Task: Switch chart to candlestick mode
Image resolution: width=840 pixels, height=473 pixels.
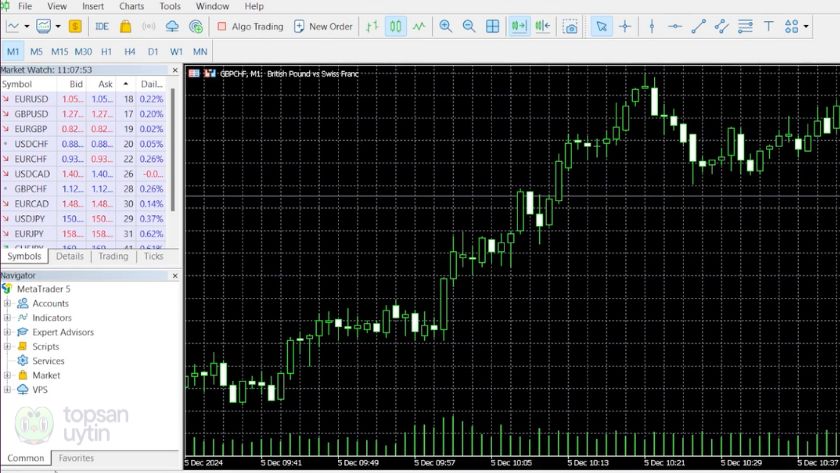Action: pos(396,26)
